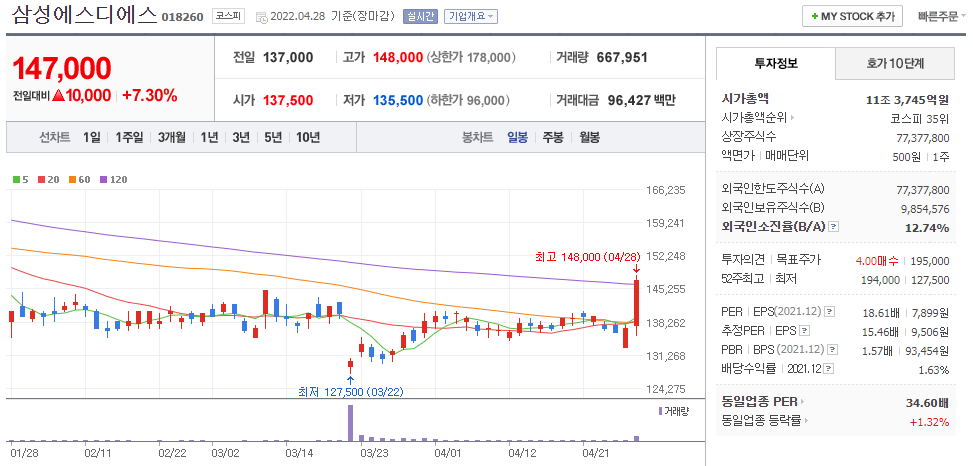Select the 10년 line chart period

(x=308, y=138)
